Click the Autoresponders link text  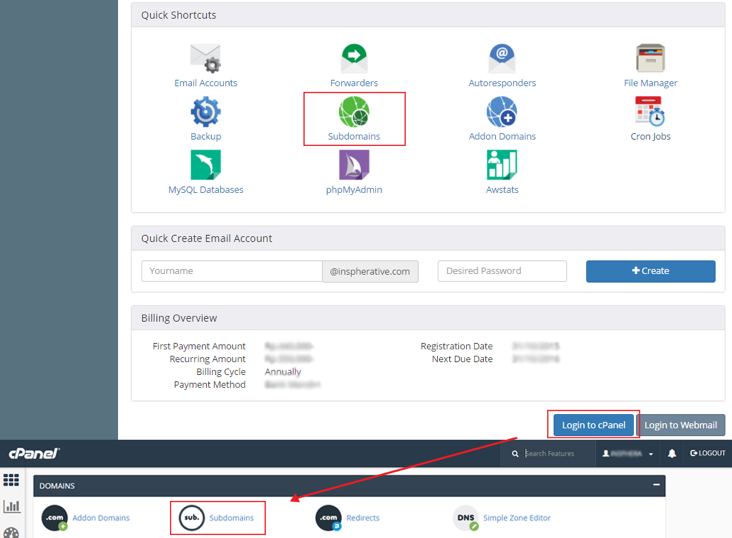(x=502, y=83)
